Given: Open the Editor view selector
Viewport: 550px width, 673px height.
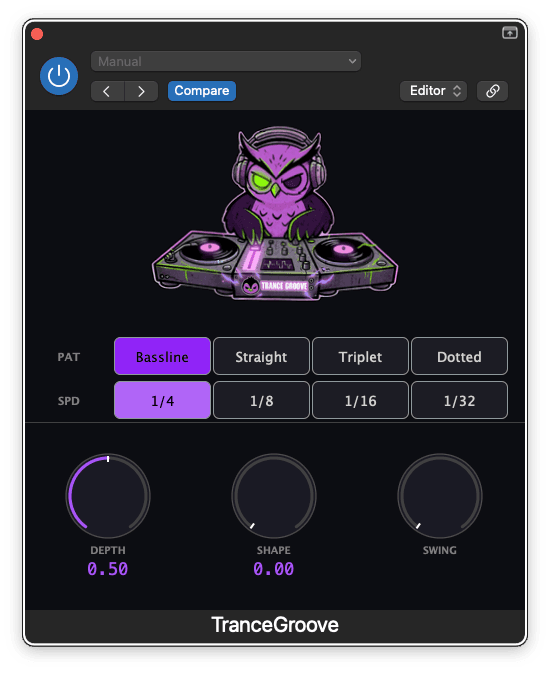Looking at the screenshot, I should [433, 91].
